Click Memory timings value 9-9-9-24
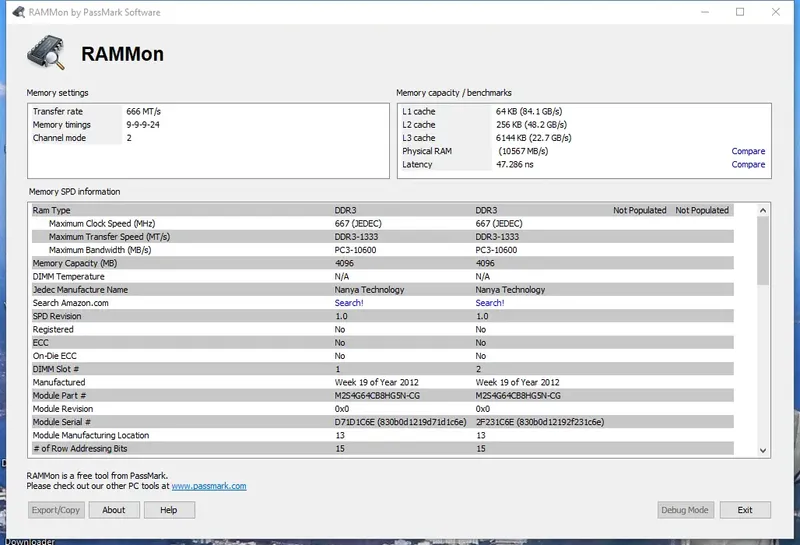Screen dimensions: 800x545 tap(143, 125)
